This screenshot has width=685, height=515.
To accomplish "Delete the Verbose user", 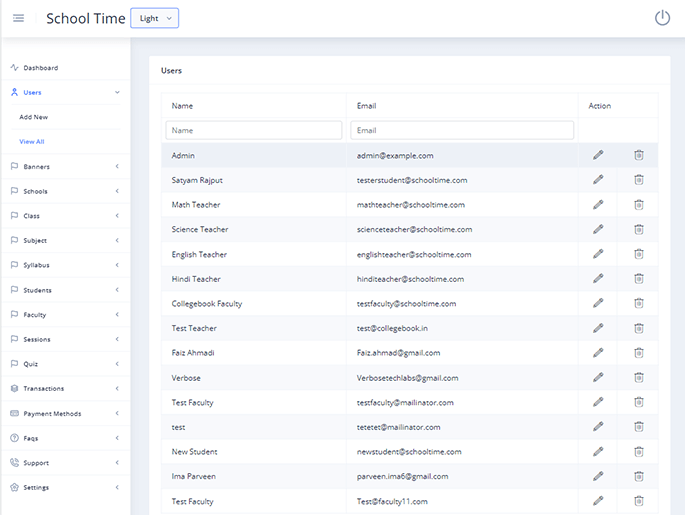I will pos(639,377).
